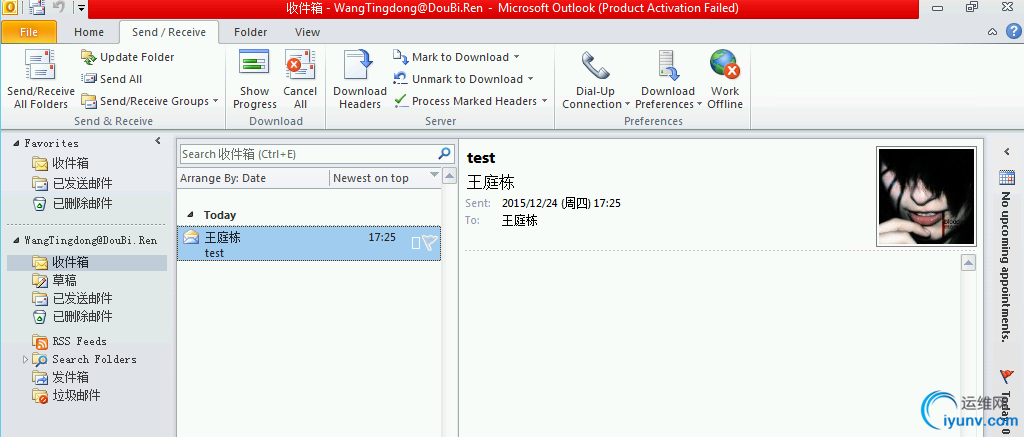Image resolution: width=1024 pixels, height=437 pixels.
Task: Open the RSS Feeds folder
Action: (79, 341)
